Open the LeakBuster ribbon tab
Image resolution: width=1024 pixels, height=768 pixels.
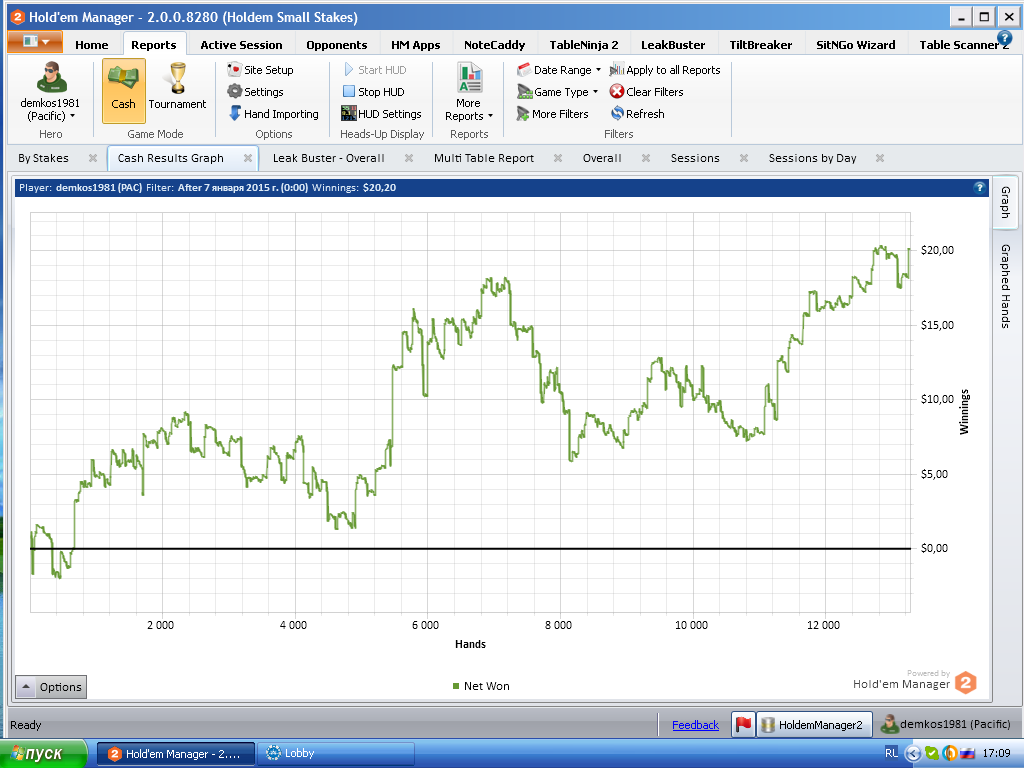tap(673, 45)
